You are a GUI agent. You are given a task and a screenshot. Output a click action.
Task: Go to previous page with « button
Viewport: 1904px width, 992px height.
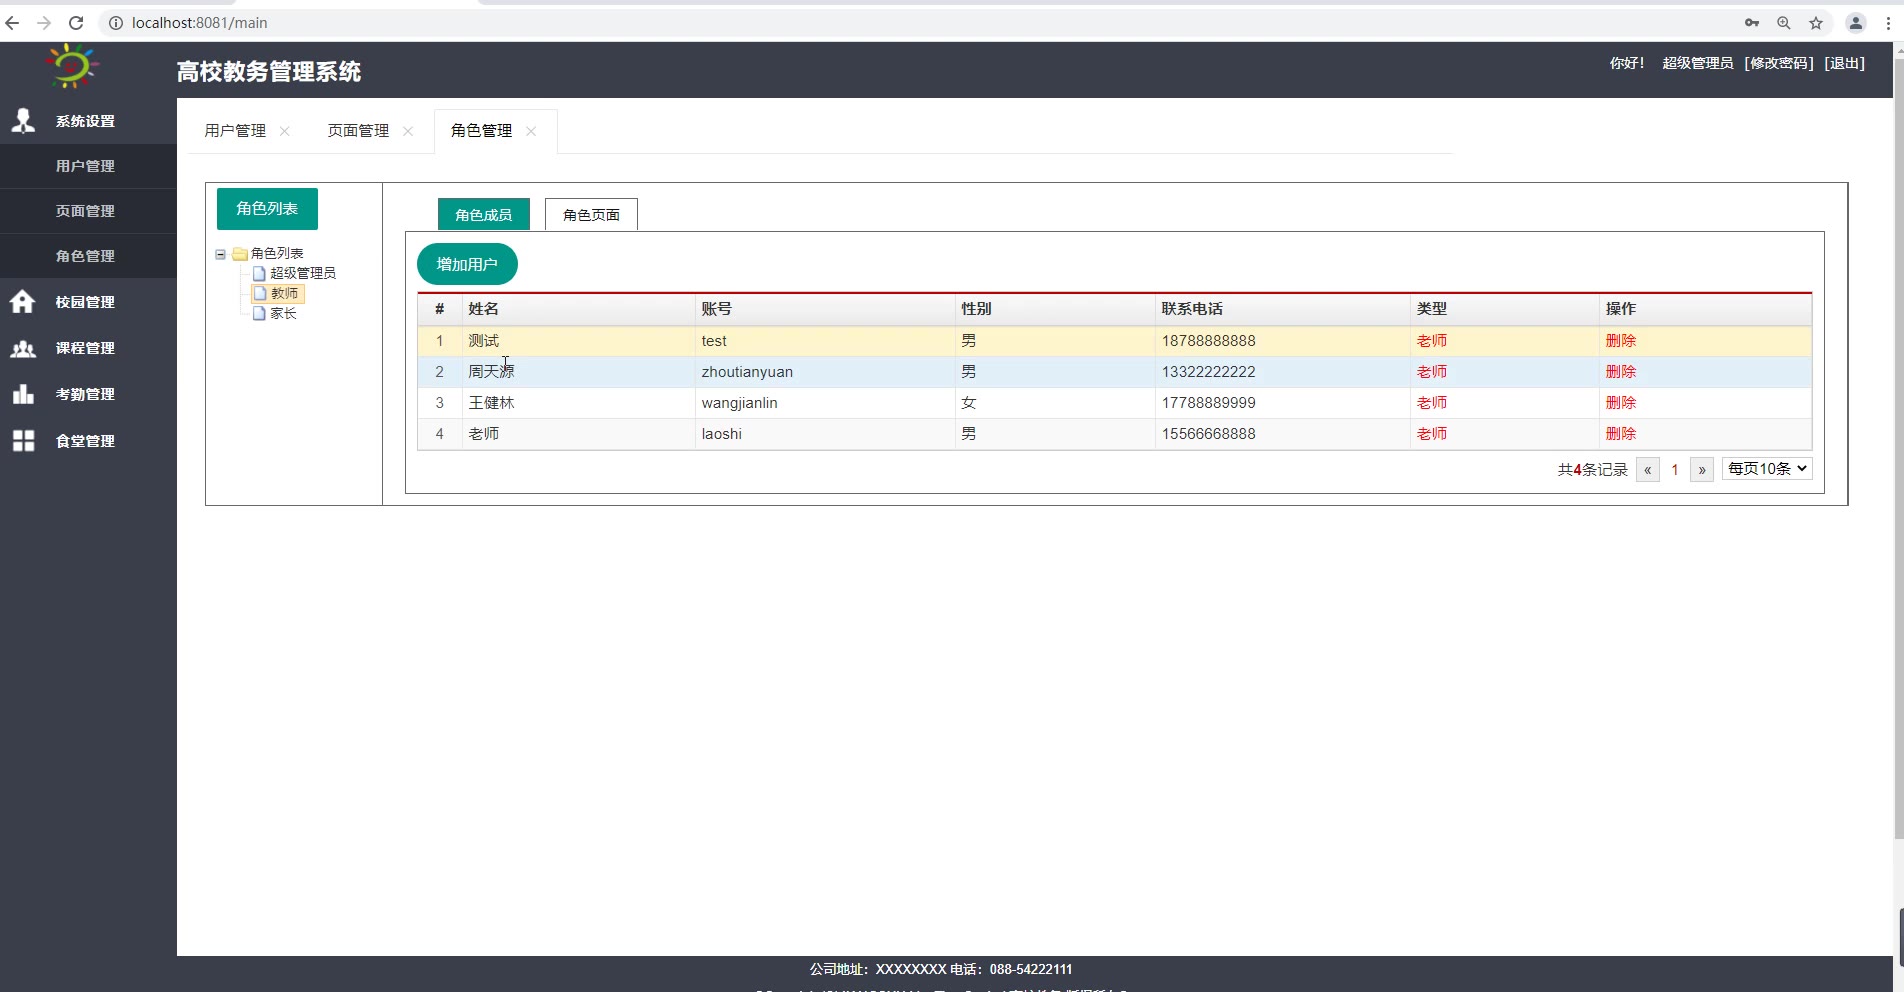[x=1648, y=469]
